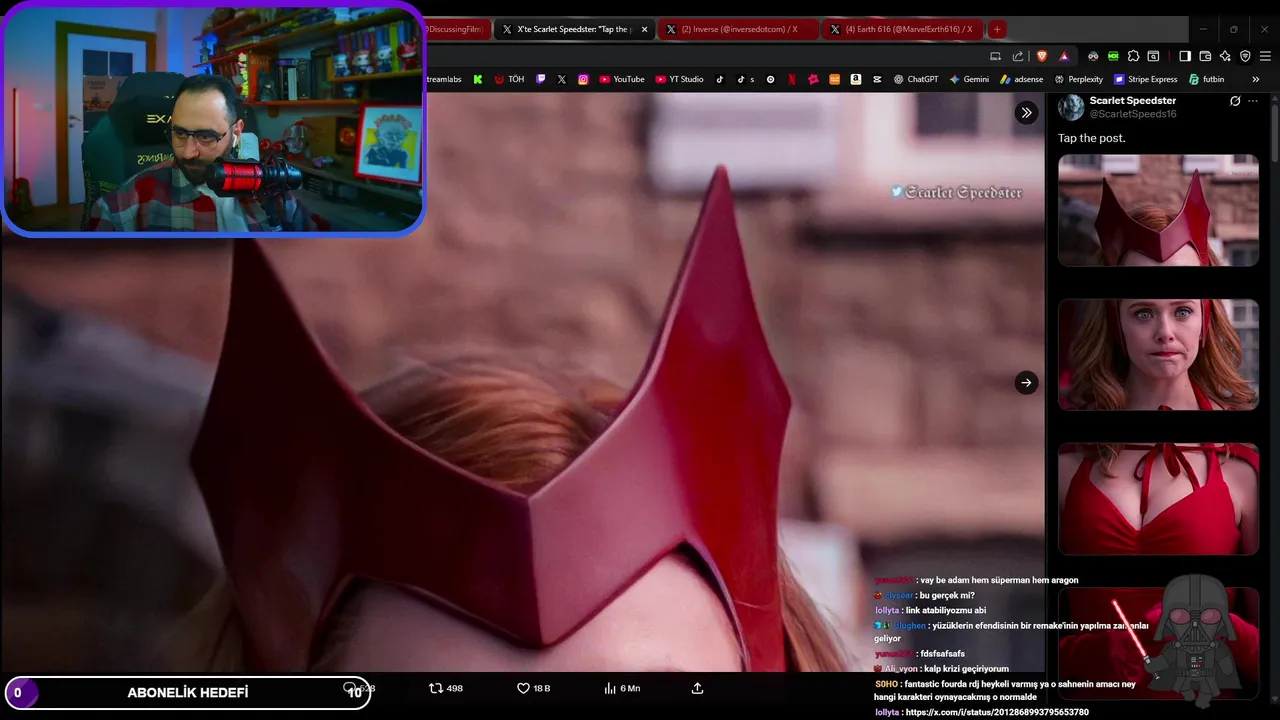View post analytics showing 6 Mn
1280x720 pixels.
click(622, 688)
